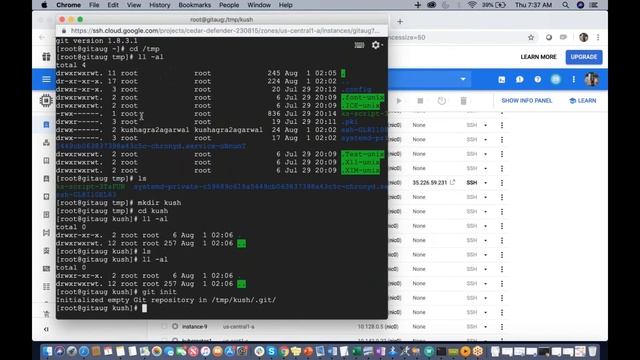This screenshot has width=640, height=360.
Task: Open the Google Cloud navigation hamburger menu
Action: click(46, 79)
